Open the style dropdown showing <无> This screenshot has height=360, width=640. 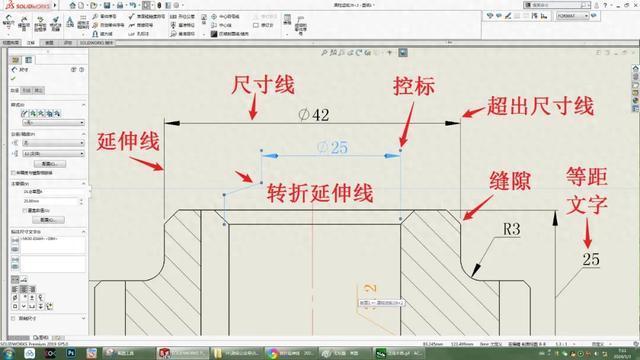54,122
